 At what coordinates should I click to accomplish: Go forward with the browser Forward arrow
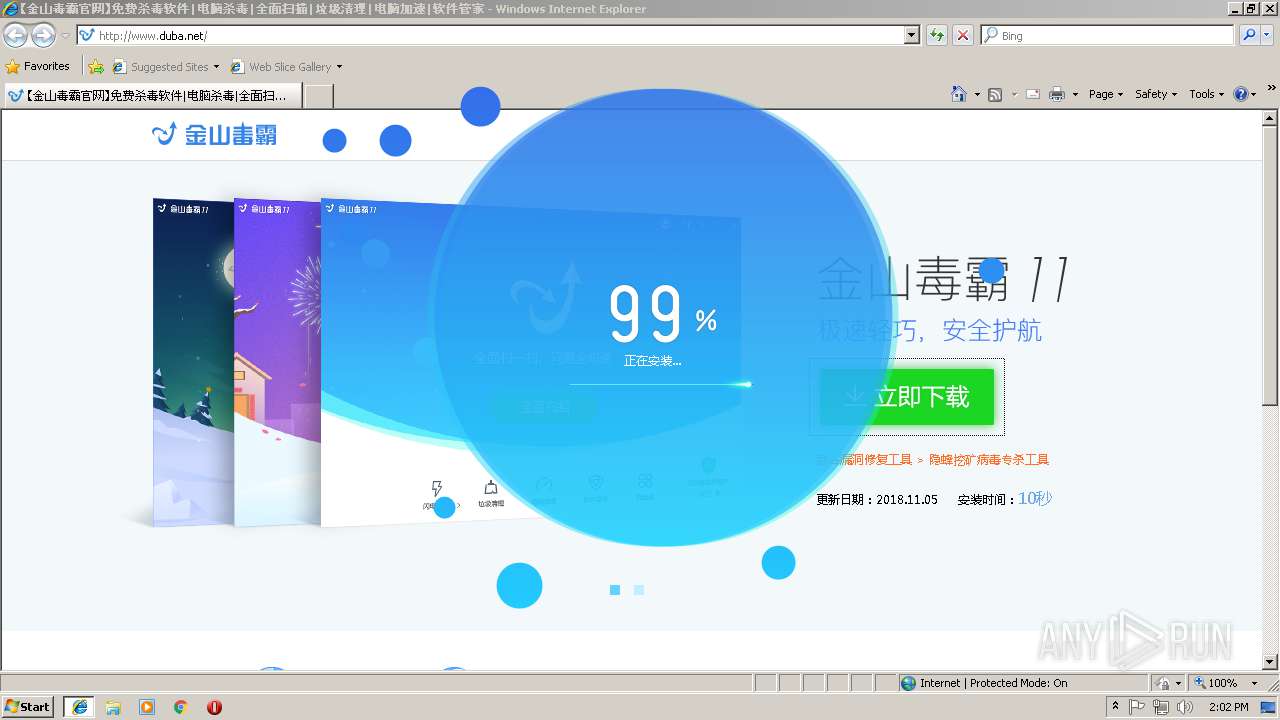[x=43, y=35]
